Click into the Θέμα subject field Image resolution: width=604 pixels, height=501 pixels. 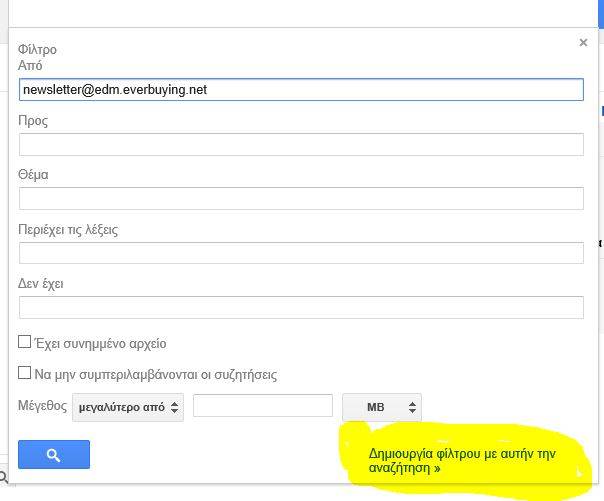click(x=301, y=198)
